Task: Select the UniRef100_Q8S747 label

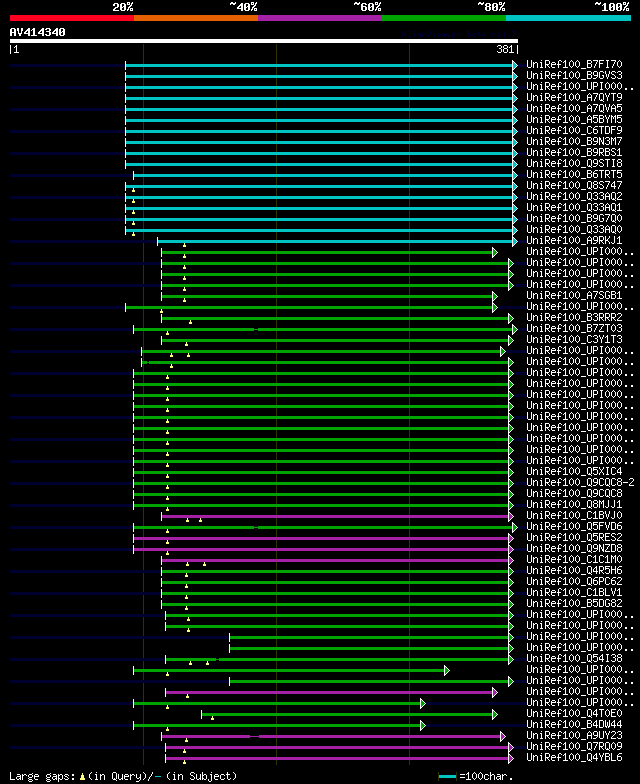Action: (574, 186)
